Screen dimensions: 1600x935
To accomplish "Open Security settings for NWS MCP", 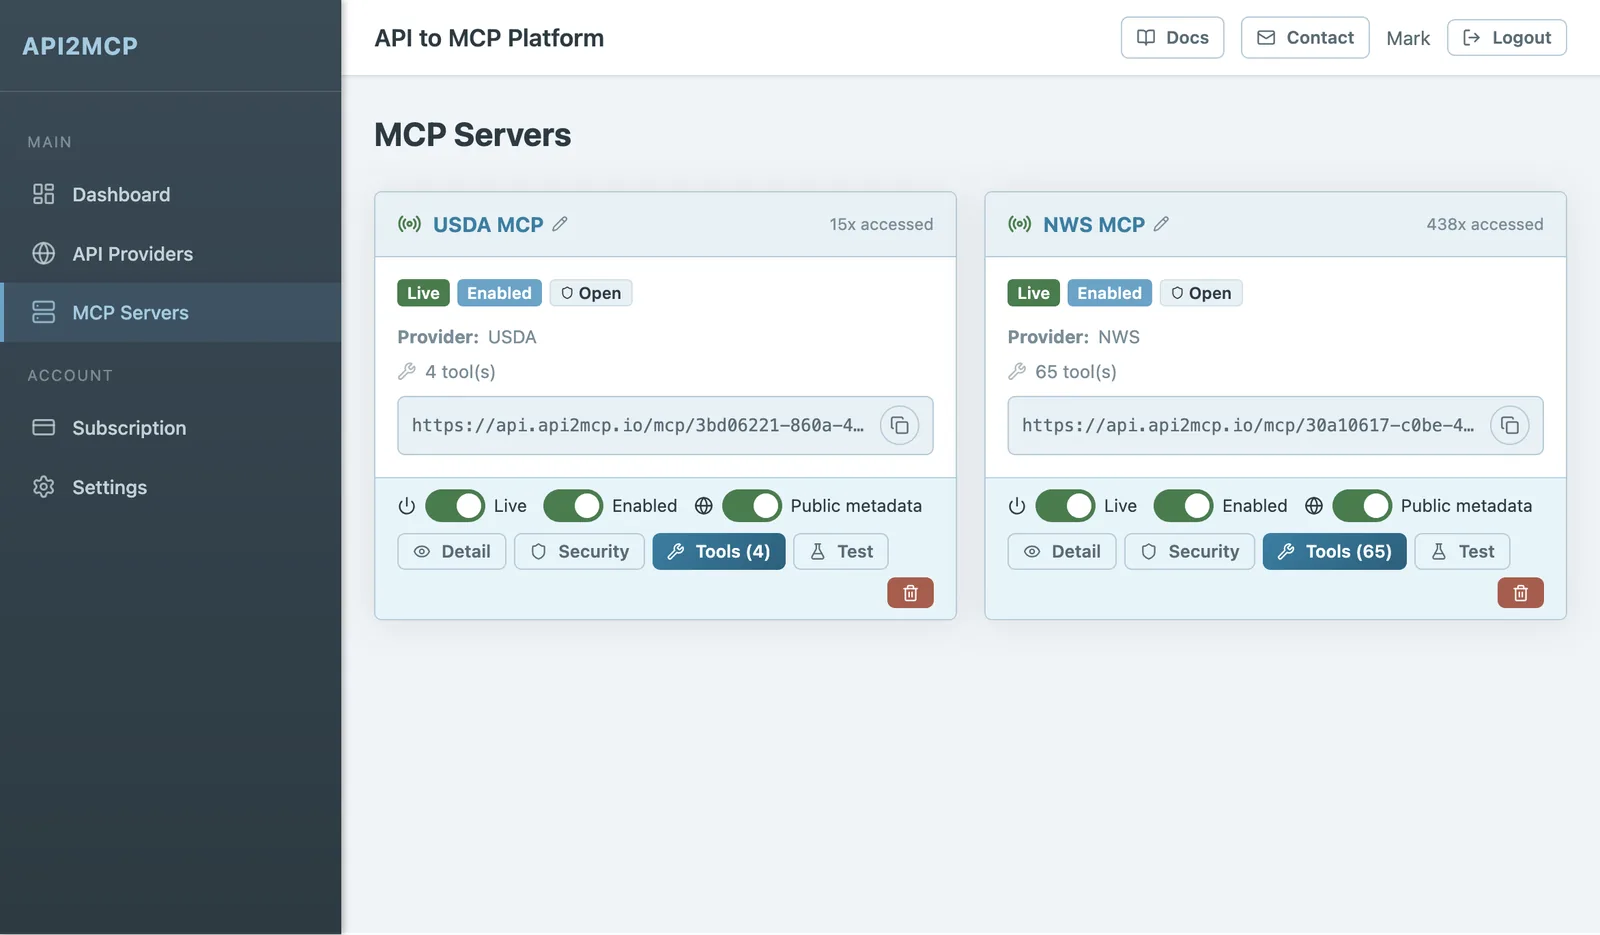I will 1189,552.
